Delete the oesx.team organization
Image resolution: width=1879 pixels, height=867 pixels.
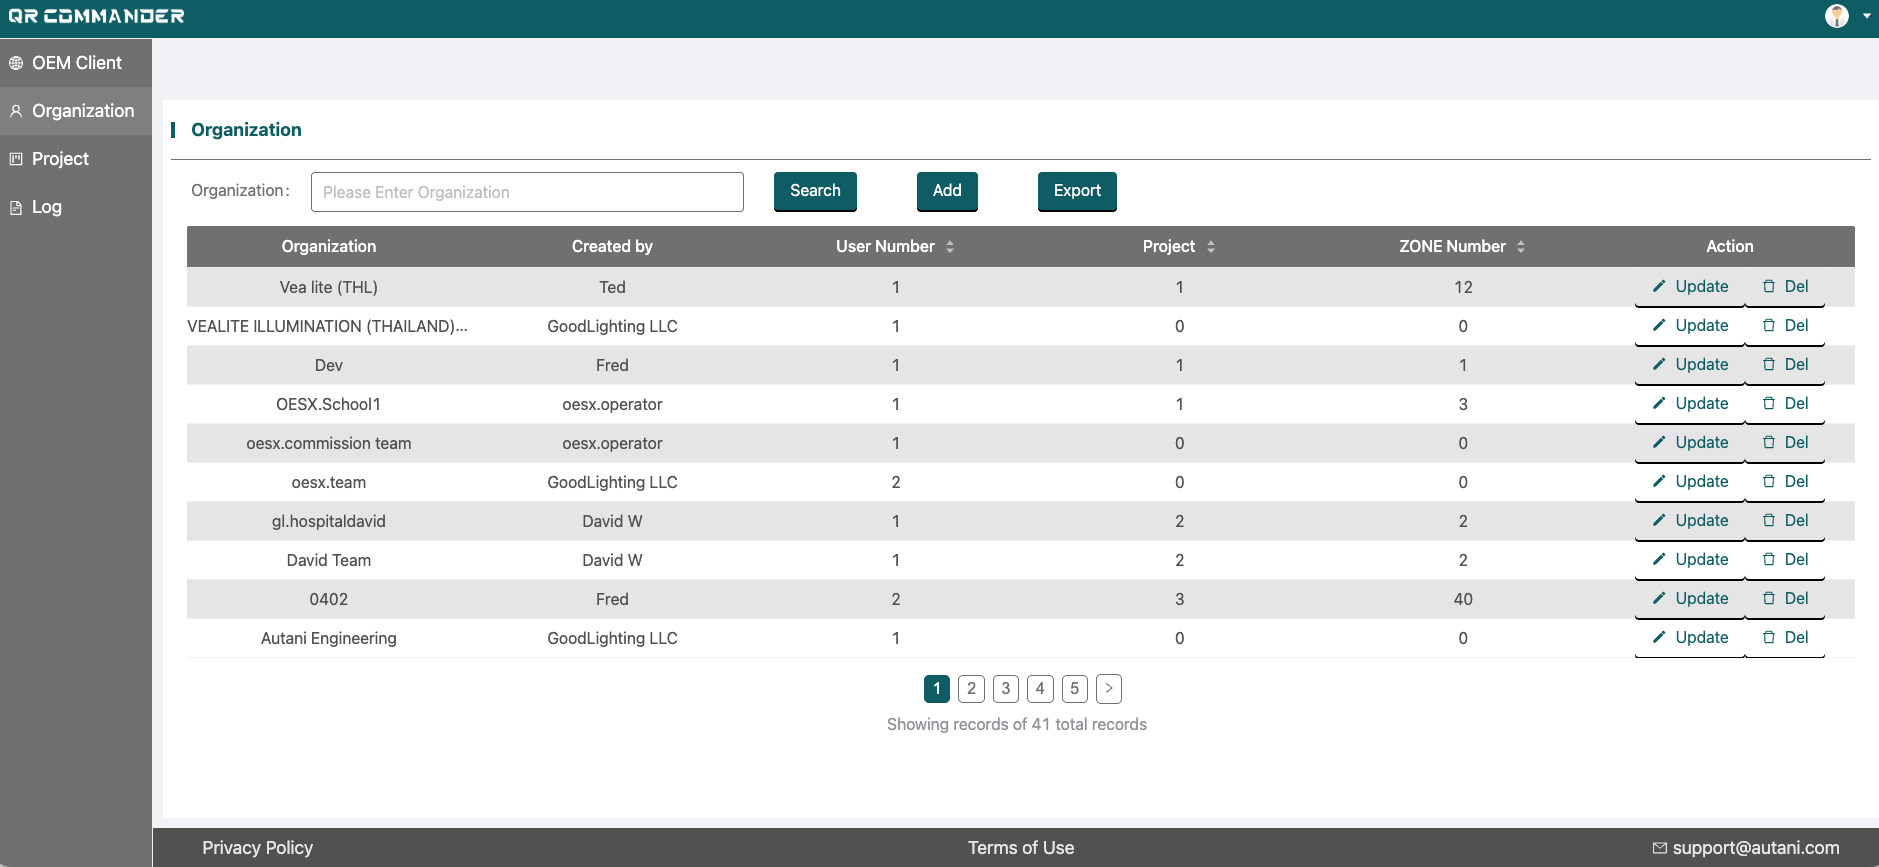pos(1785,482)
